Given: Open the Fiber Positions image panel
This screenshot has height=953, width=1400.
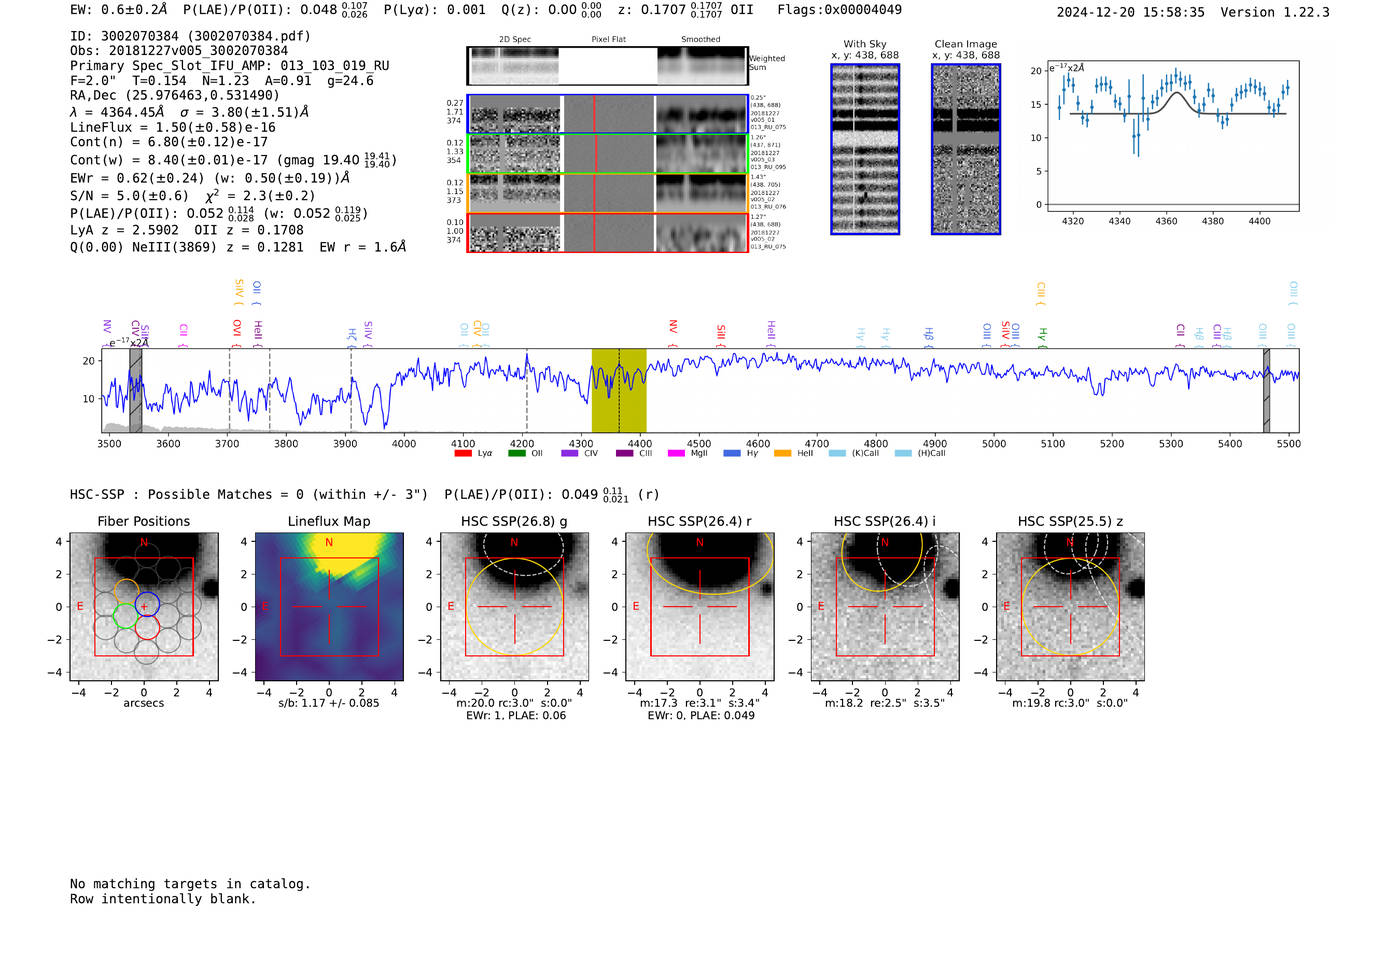Looking at the screenshot, I should click(144, 607).
